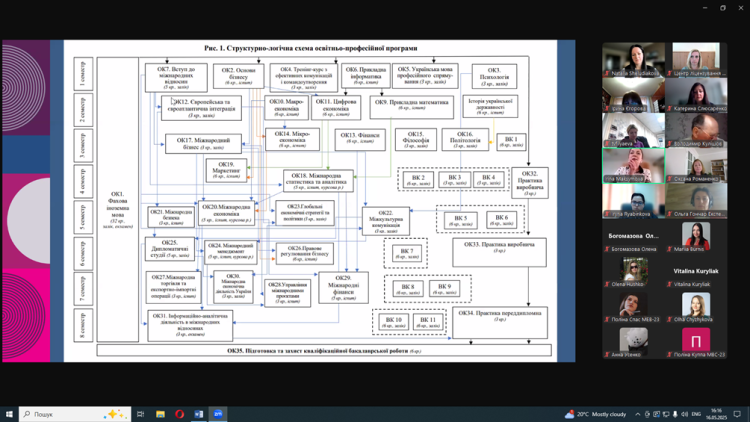750x422 pixels.
Task: Select Yulia Maksymova's highlighted video tile
Action: click(634, 165)
